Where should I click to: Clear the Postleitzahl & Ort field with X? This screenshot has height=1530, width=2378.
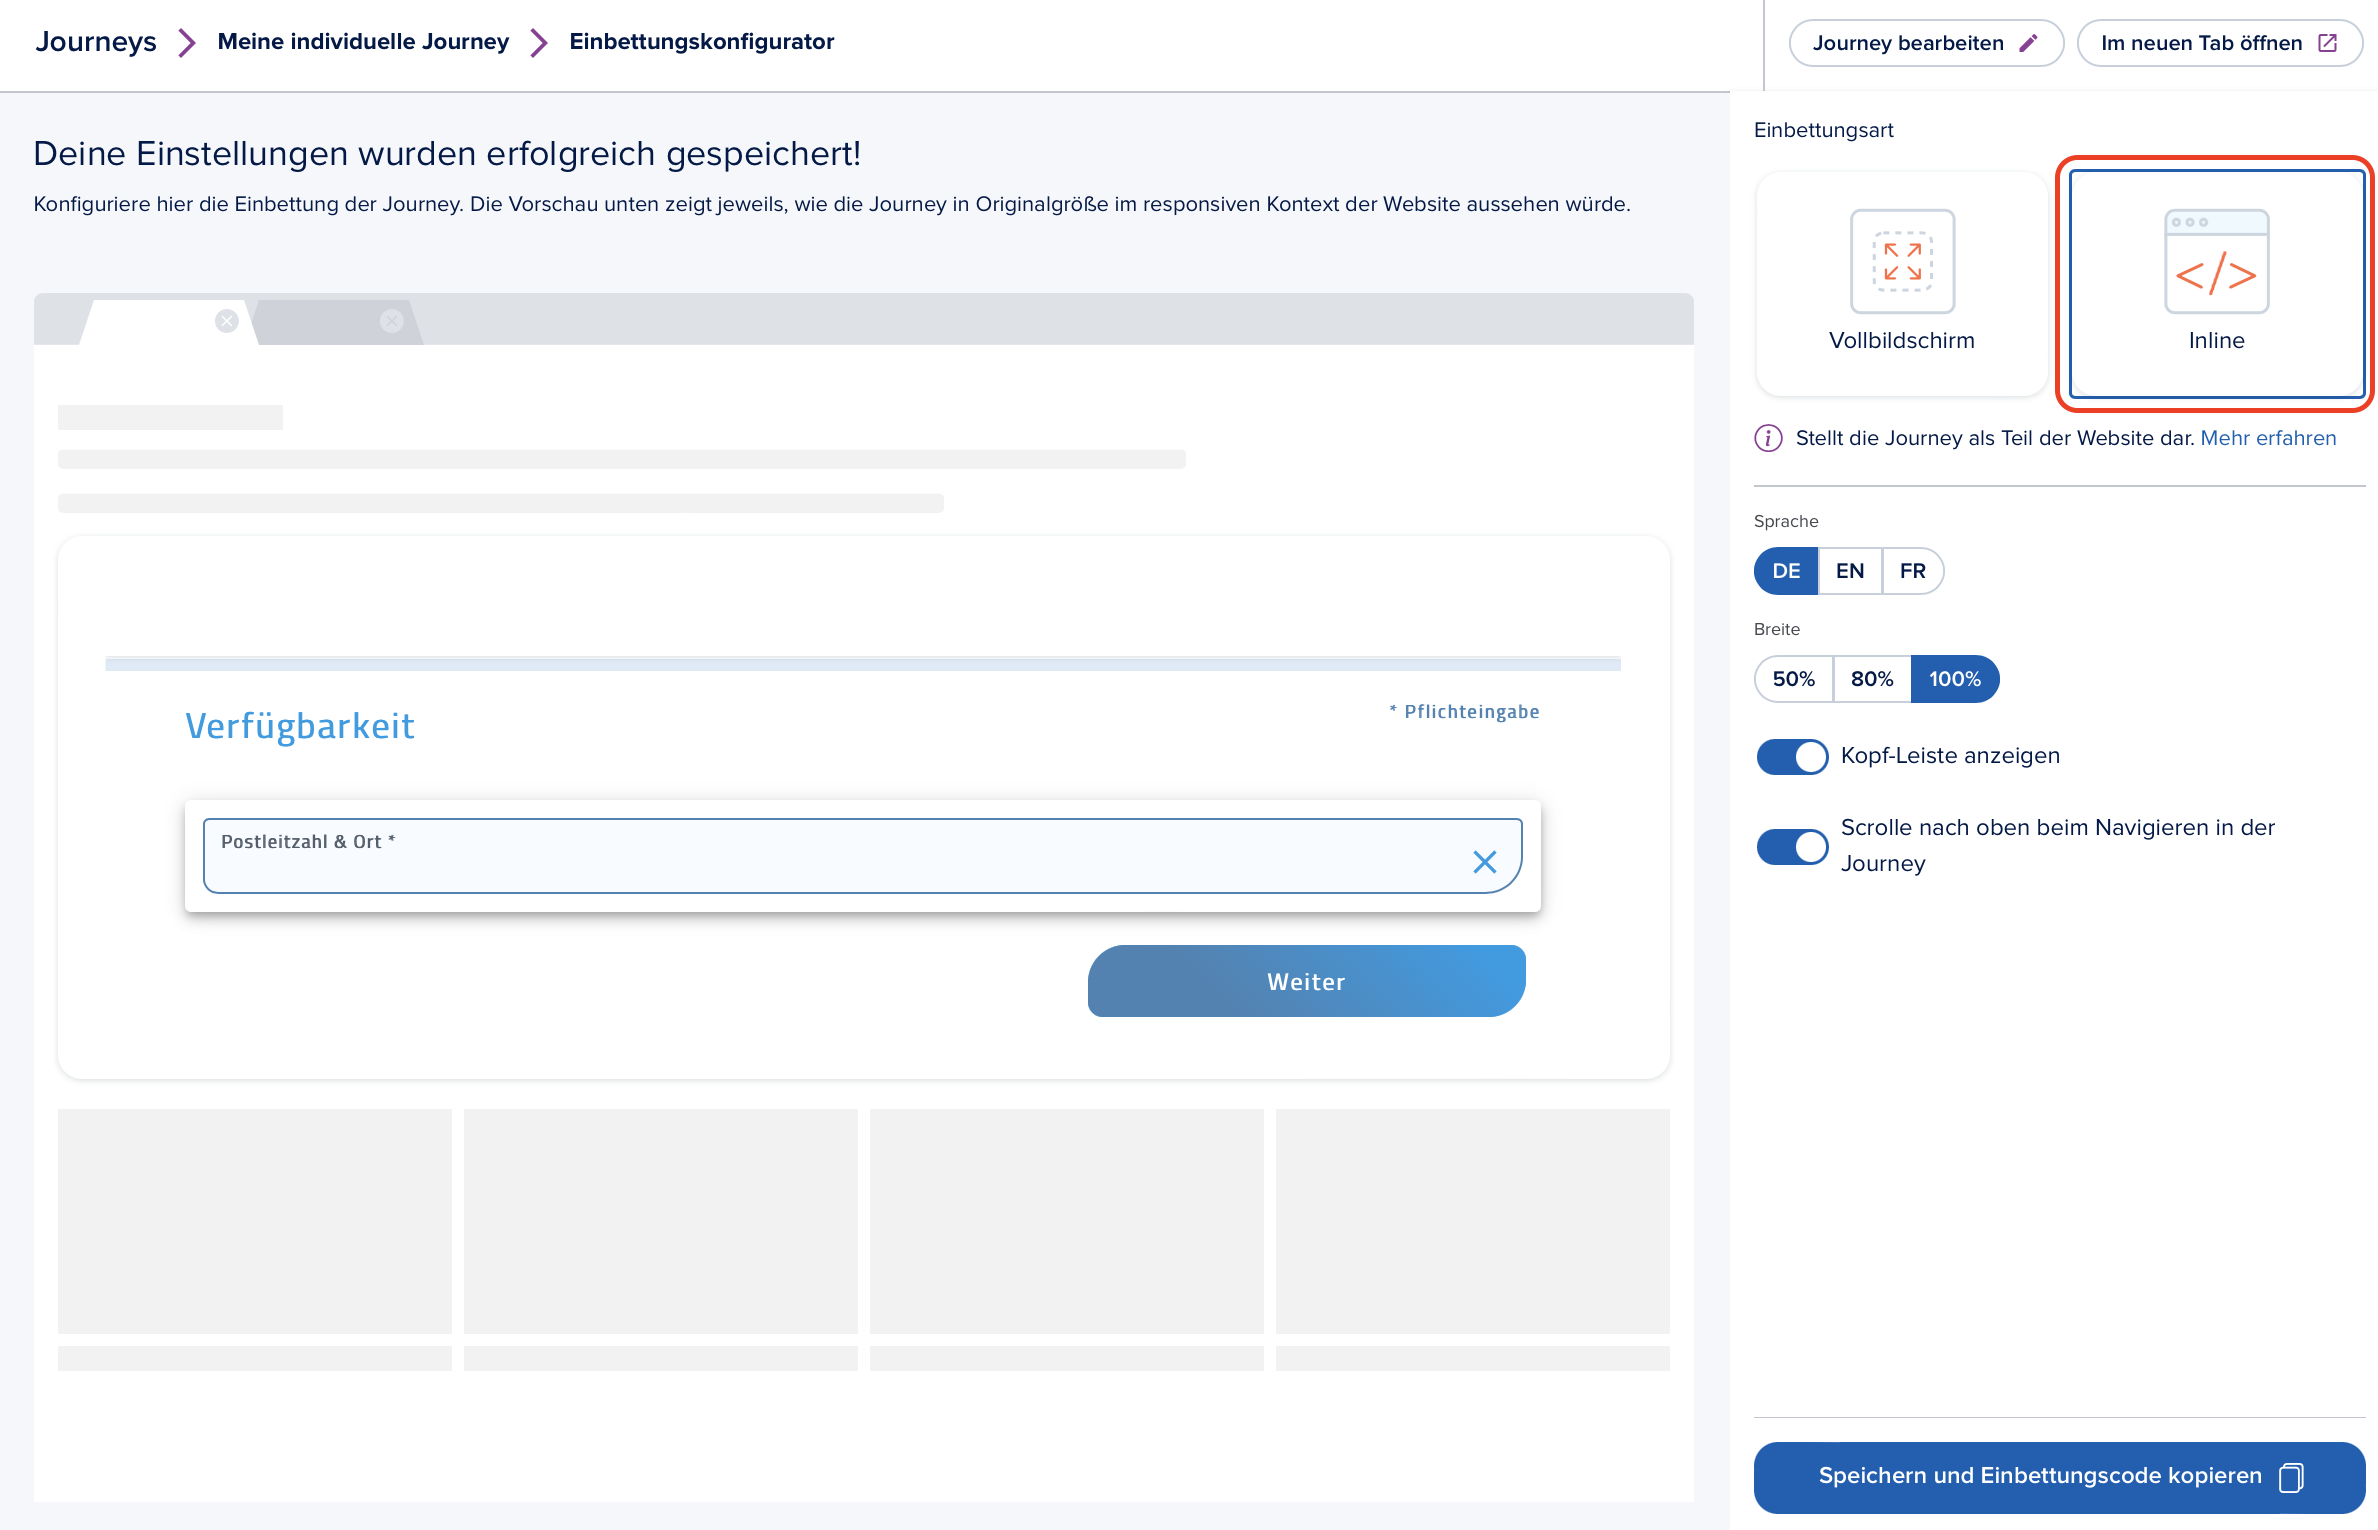point(1485,861)
